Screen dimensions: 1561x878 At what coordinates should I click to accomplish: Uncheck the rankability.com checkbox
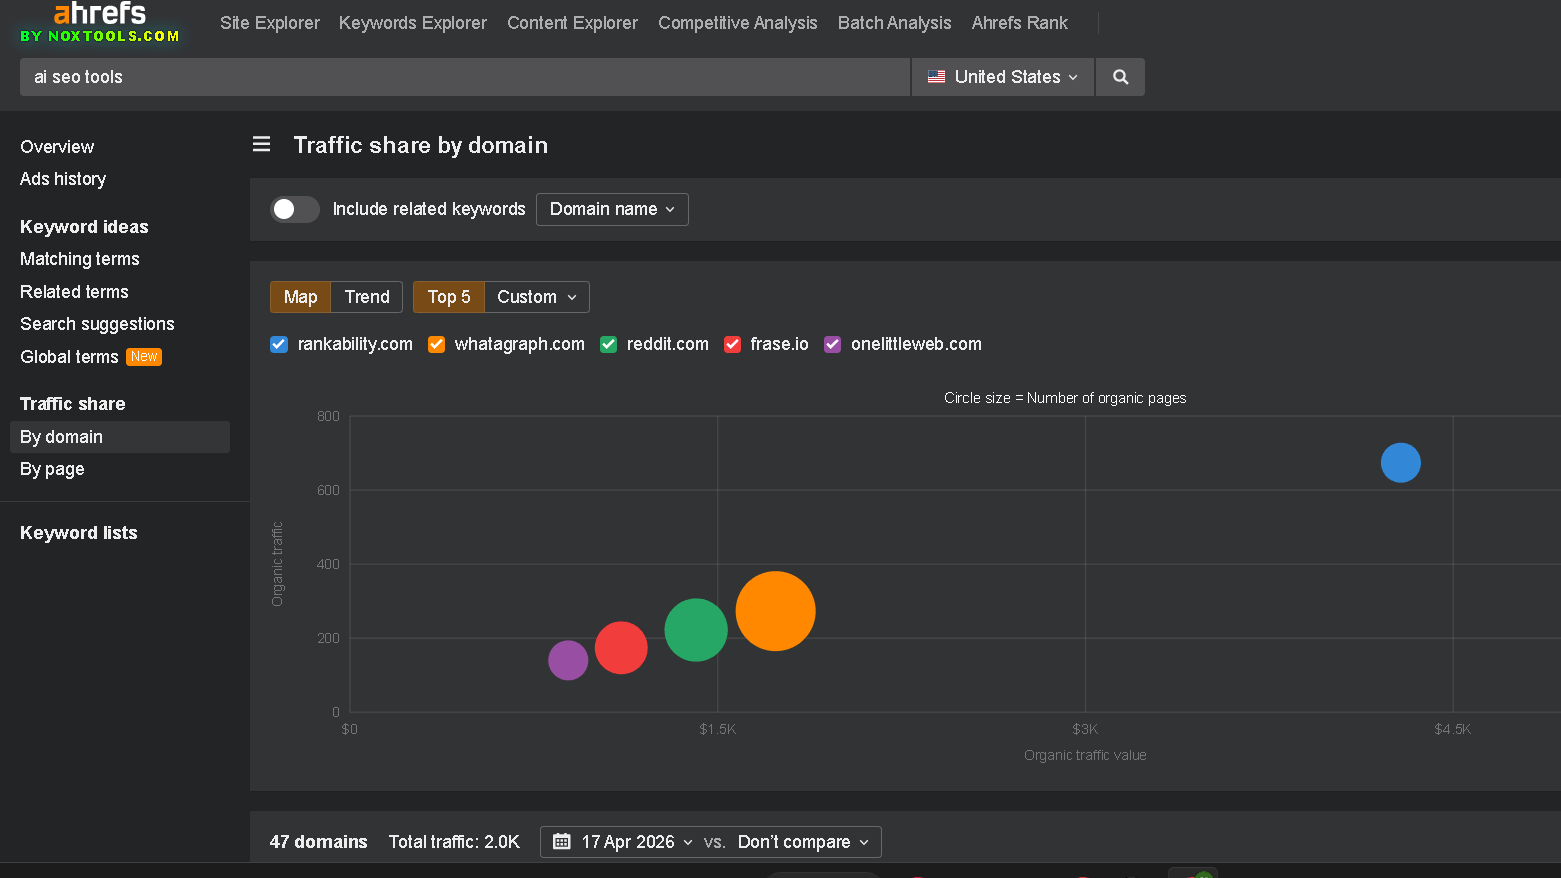click(279, 344)
